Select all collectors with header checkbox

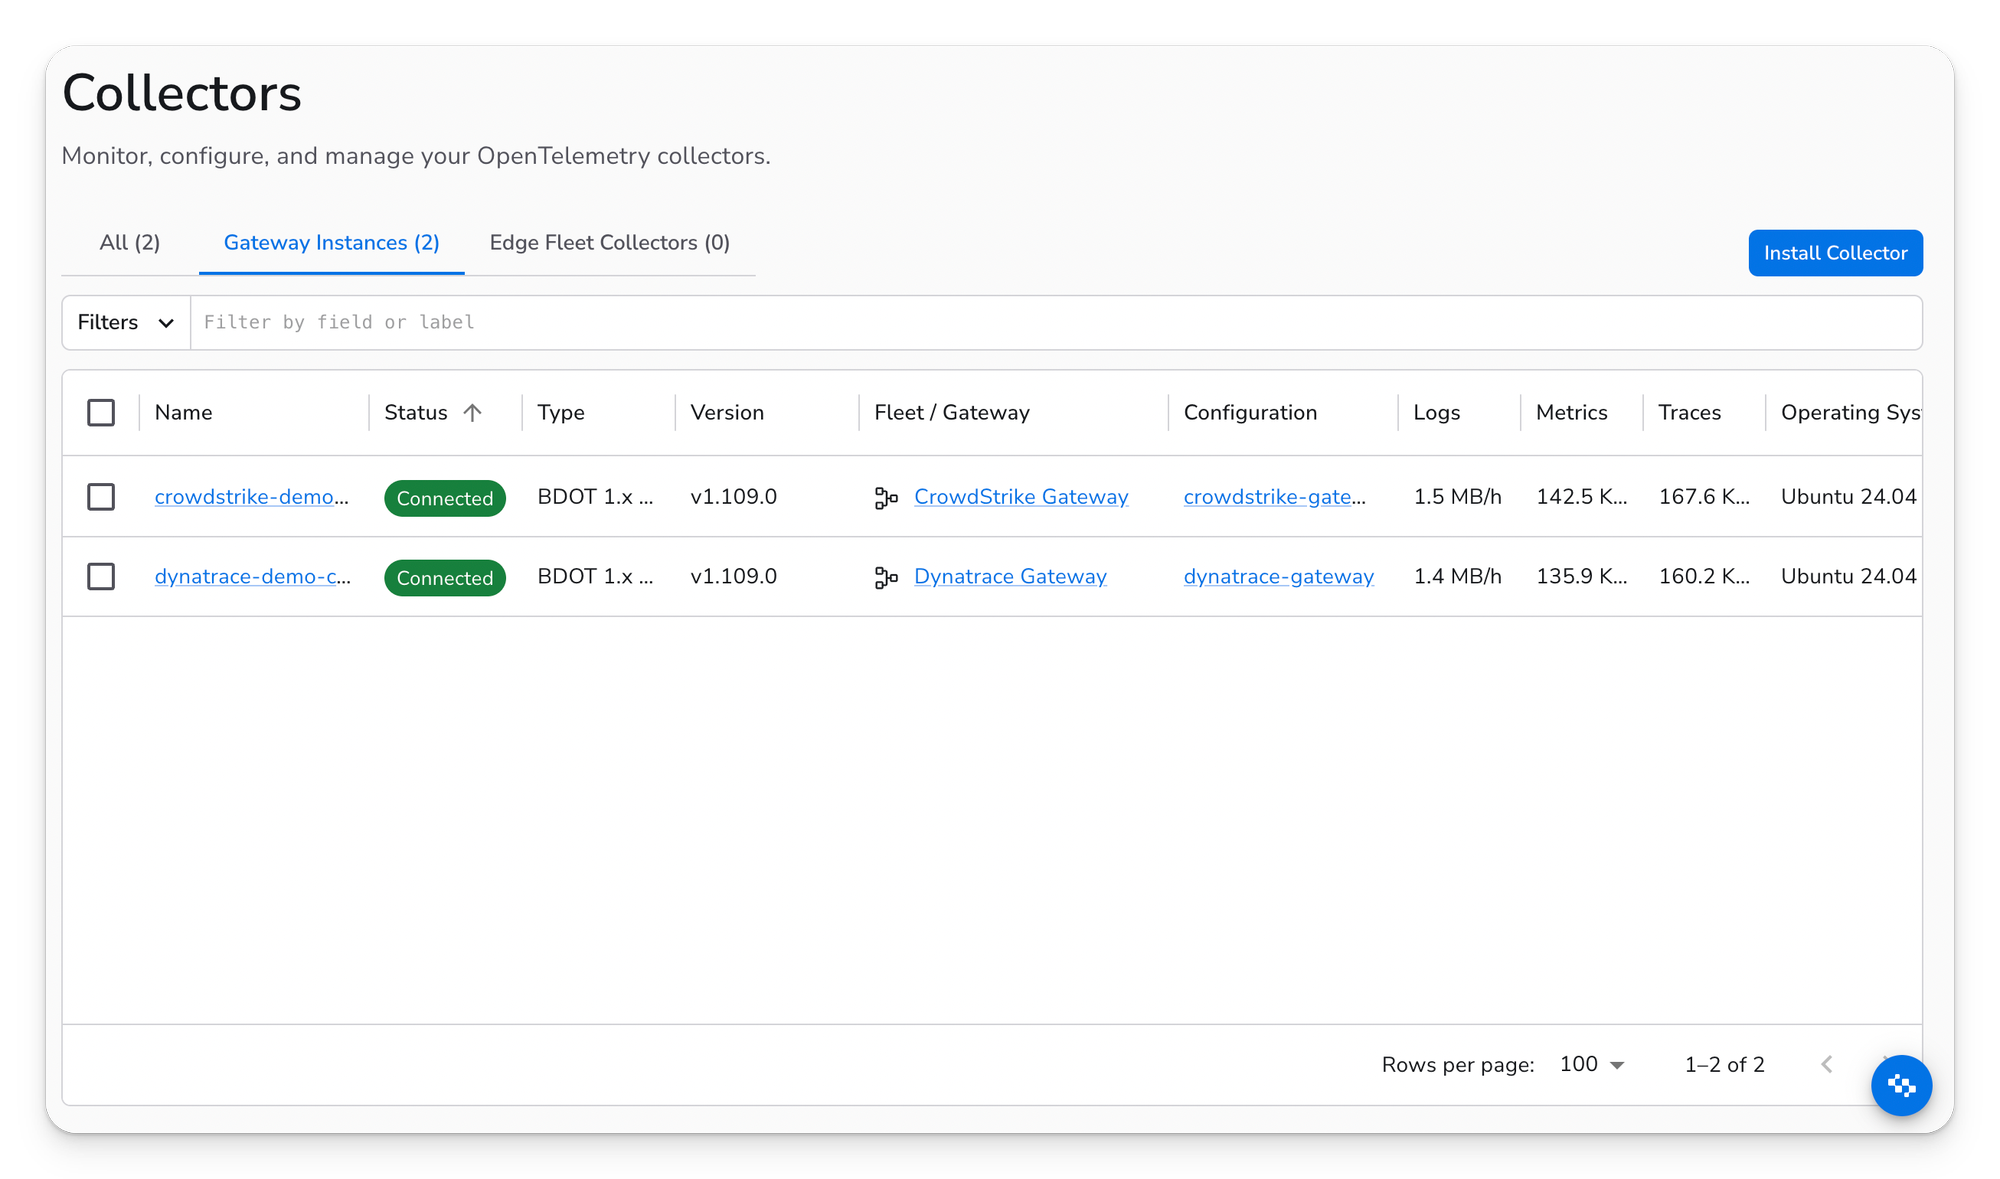(x=101, y=413)
